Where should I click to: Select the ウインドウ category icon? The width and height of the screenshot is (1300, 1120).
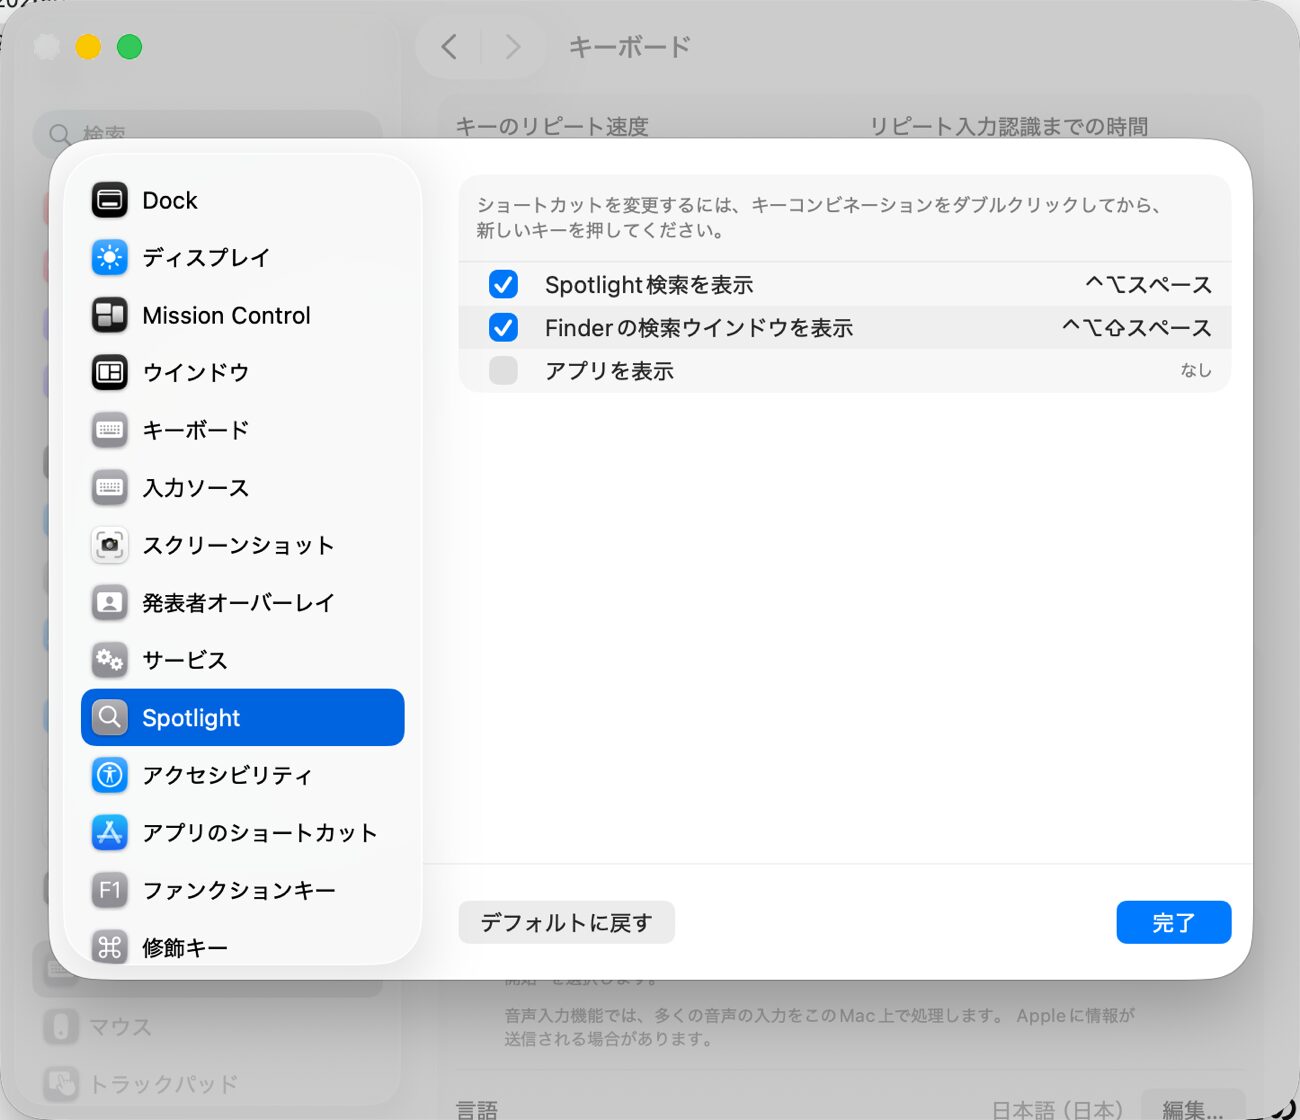(x=110, y=373)
